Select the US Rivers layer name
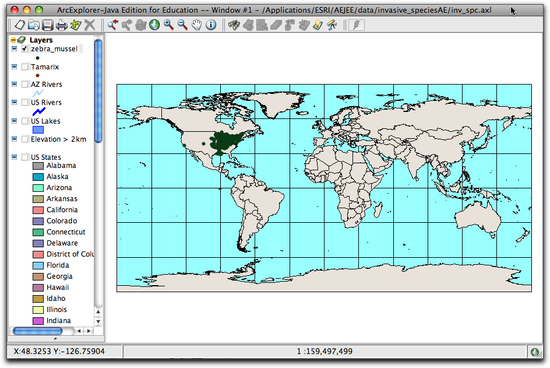 [46, 102]
